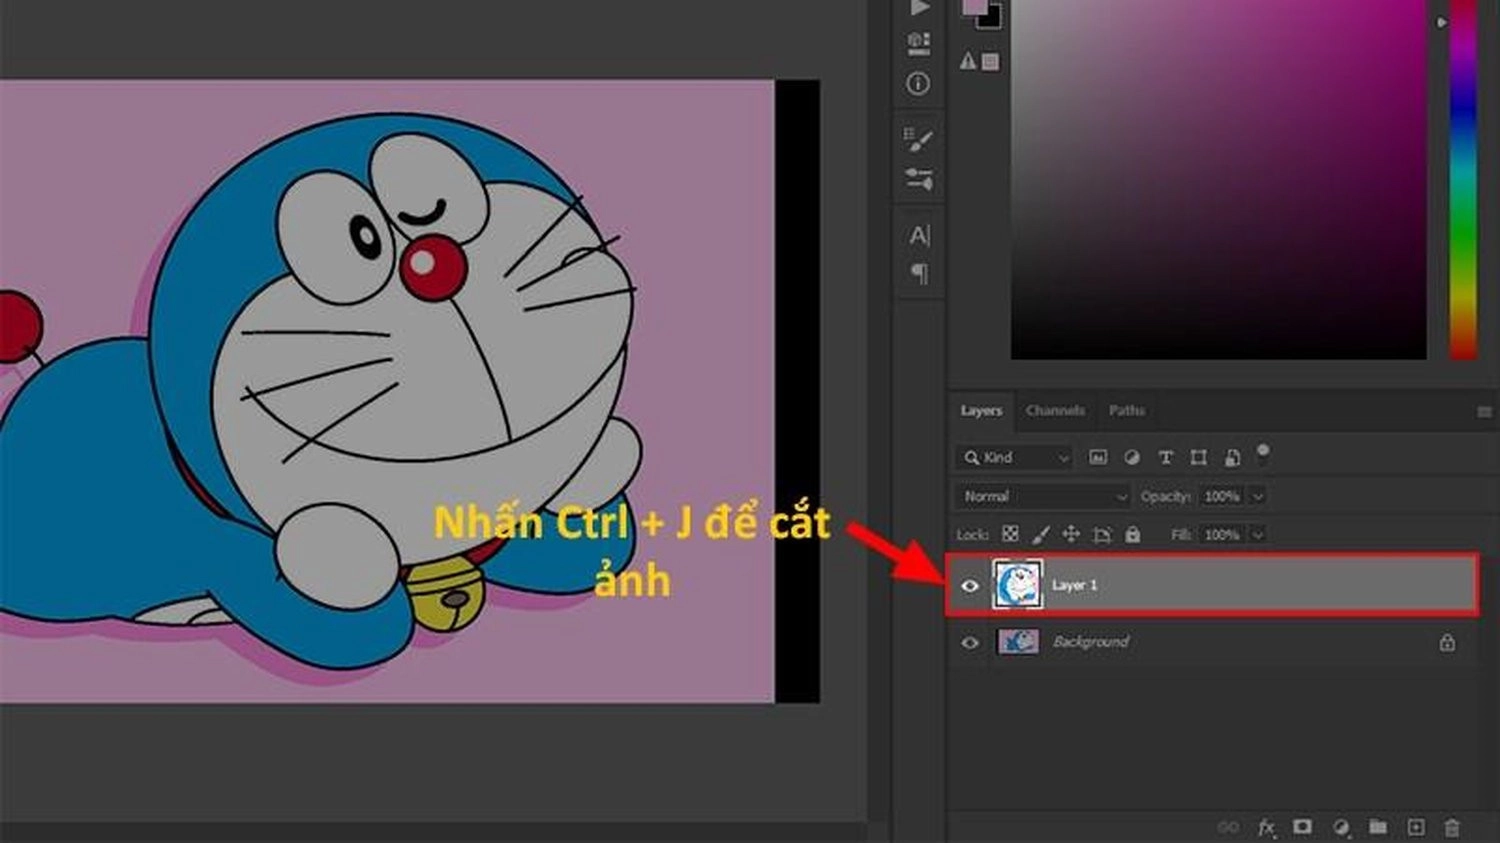Lock all padlock icon in Lock row

click(x=1133, y=535)
